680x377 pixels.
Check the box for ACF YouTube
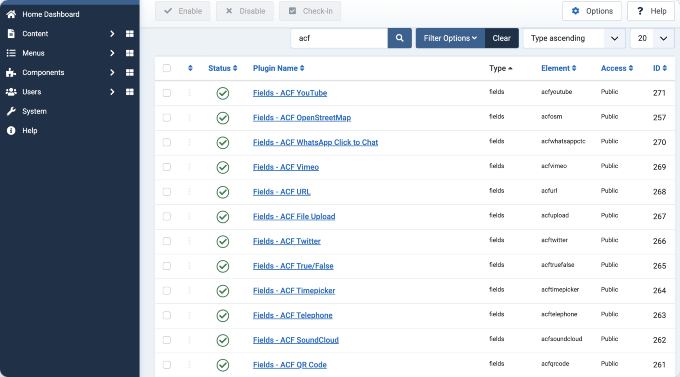167,93
